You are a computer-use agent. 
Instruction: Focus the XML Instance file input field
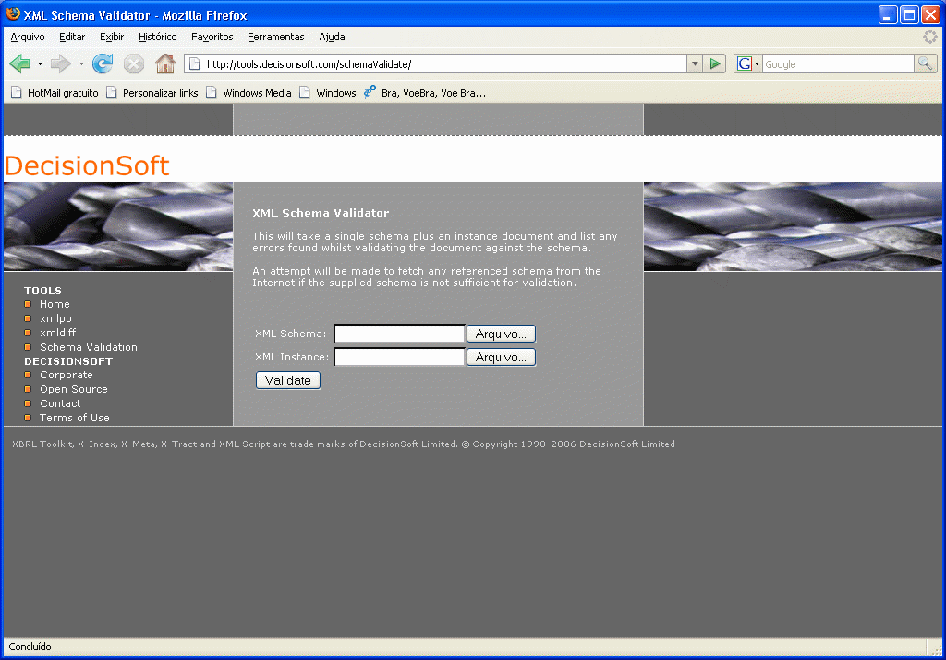point(399,357)
